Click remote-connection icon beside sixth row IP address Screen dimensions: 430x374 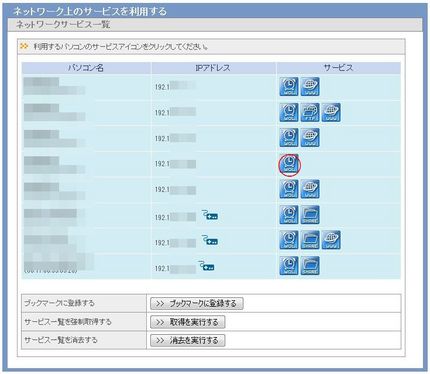(210, 215)
